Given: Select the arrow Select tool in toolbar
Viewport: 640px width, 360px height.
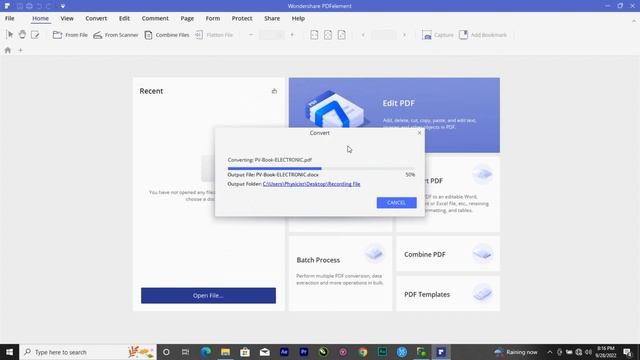Looking at the screenshot, I should coord(10,35).
